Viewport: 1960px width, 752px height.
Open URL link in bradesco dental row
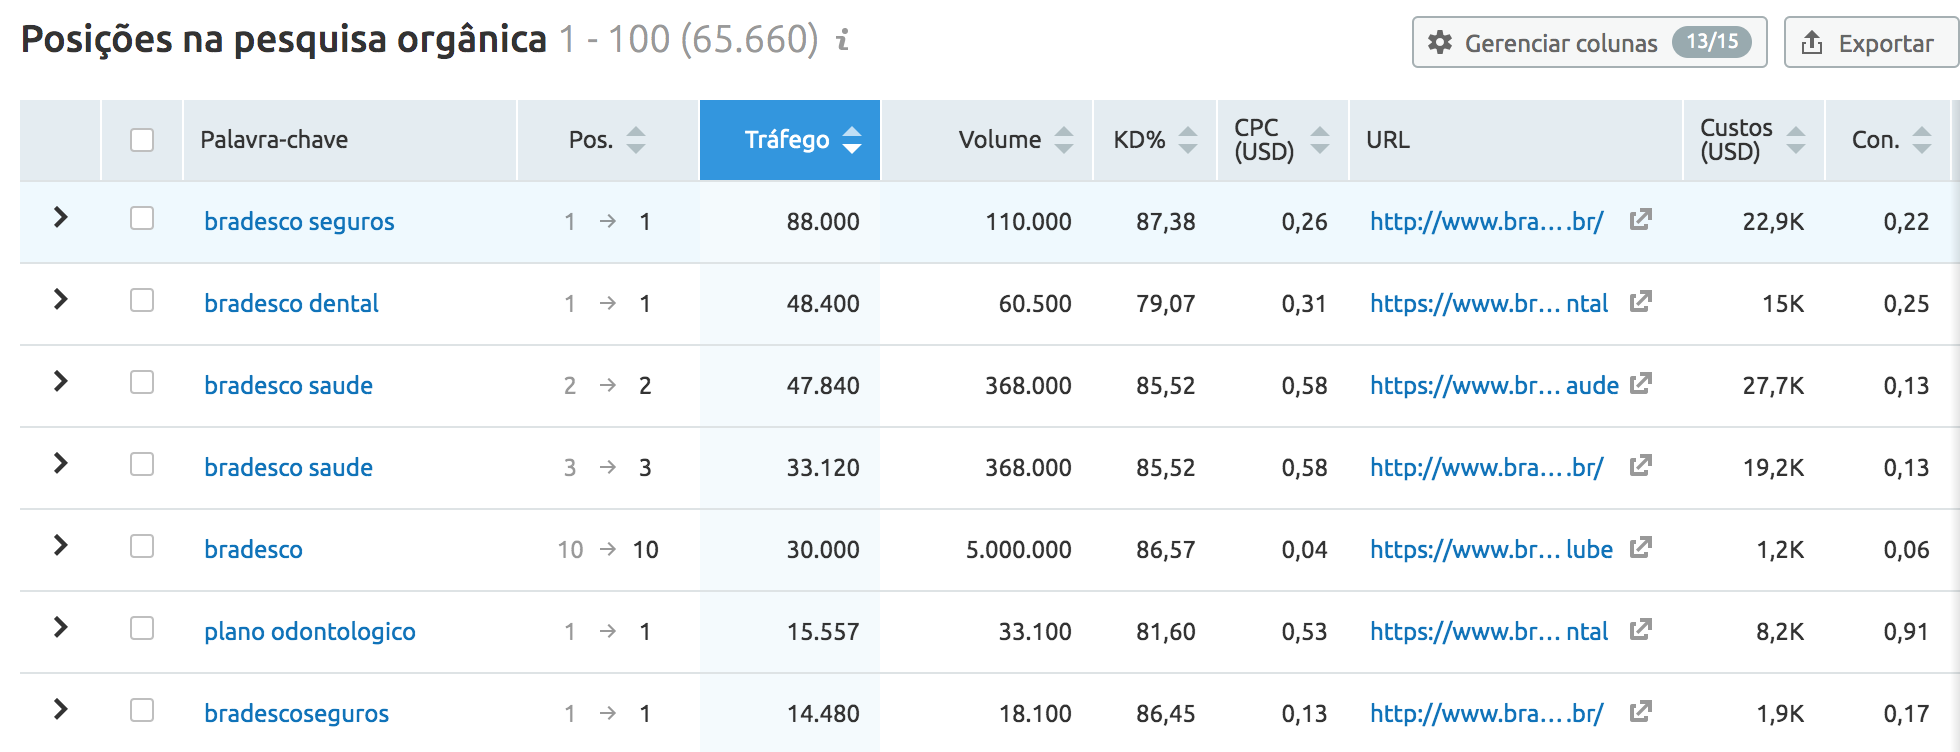tap(1489, 304)
